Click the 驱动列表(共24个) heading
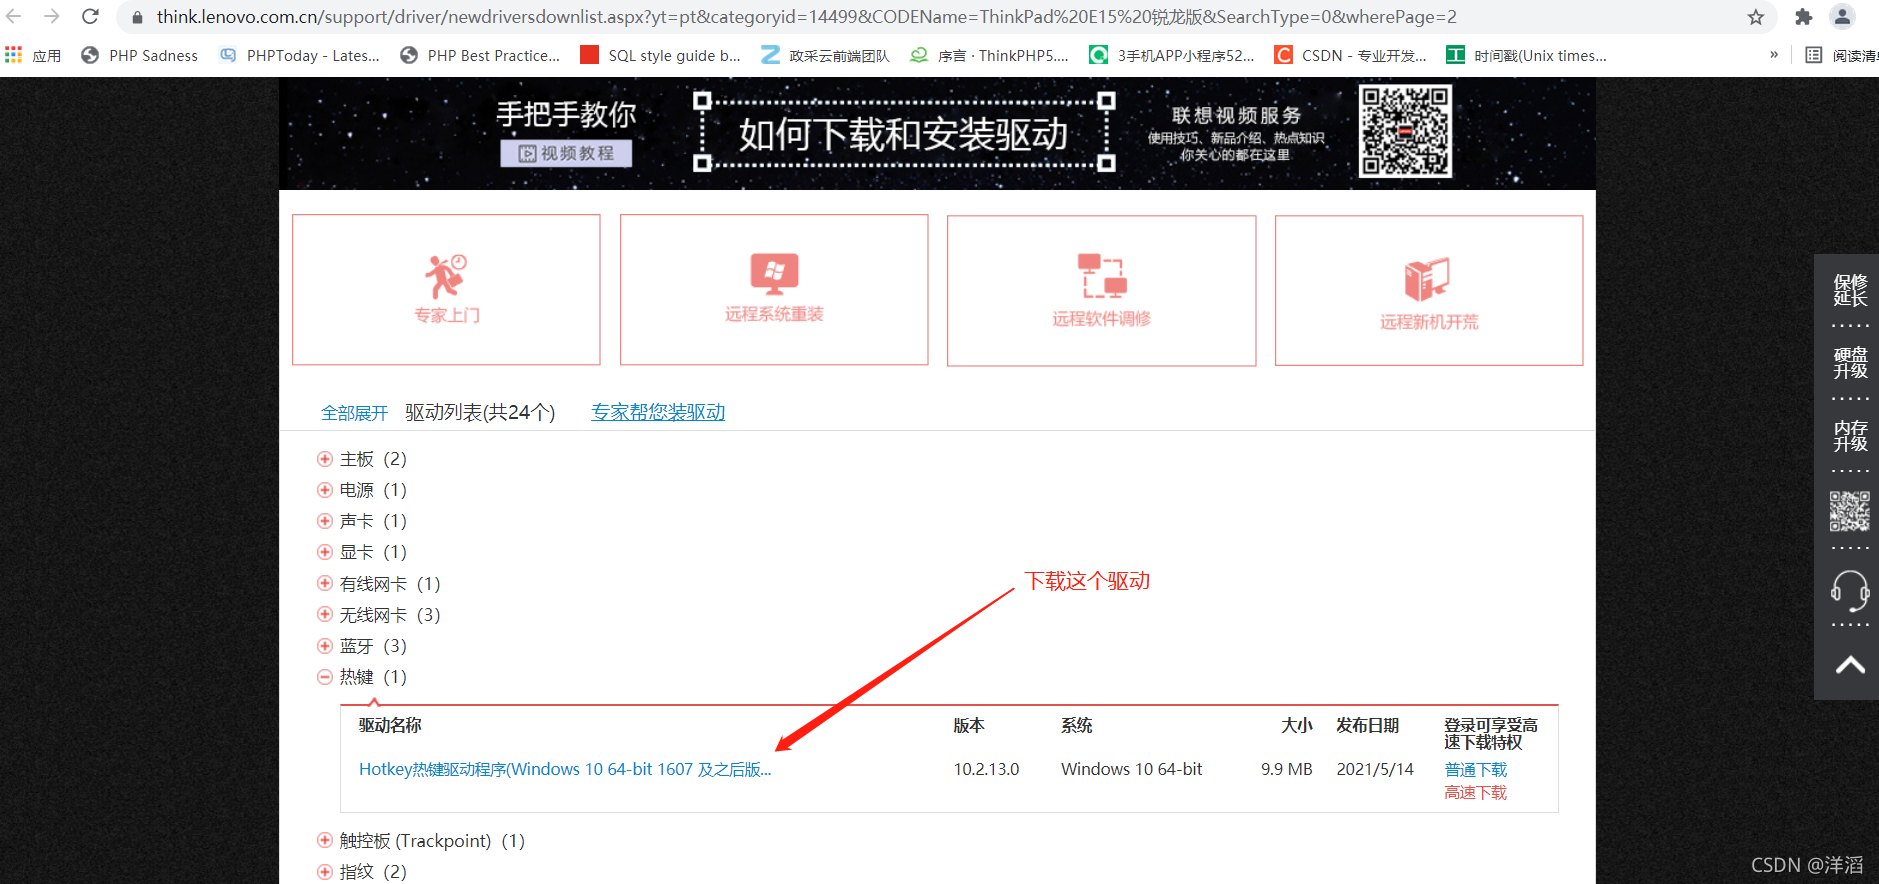The image size is (1879, 884). point(480,412)
